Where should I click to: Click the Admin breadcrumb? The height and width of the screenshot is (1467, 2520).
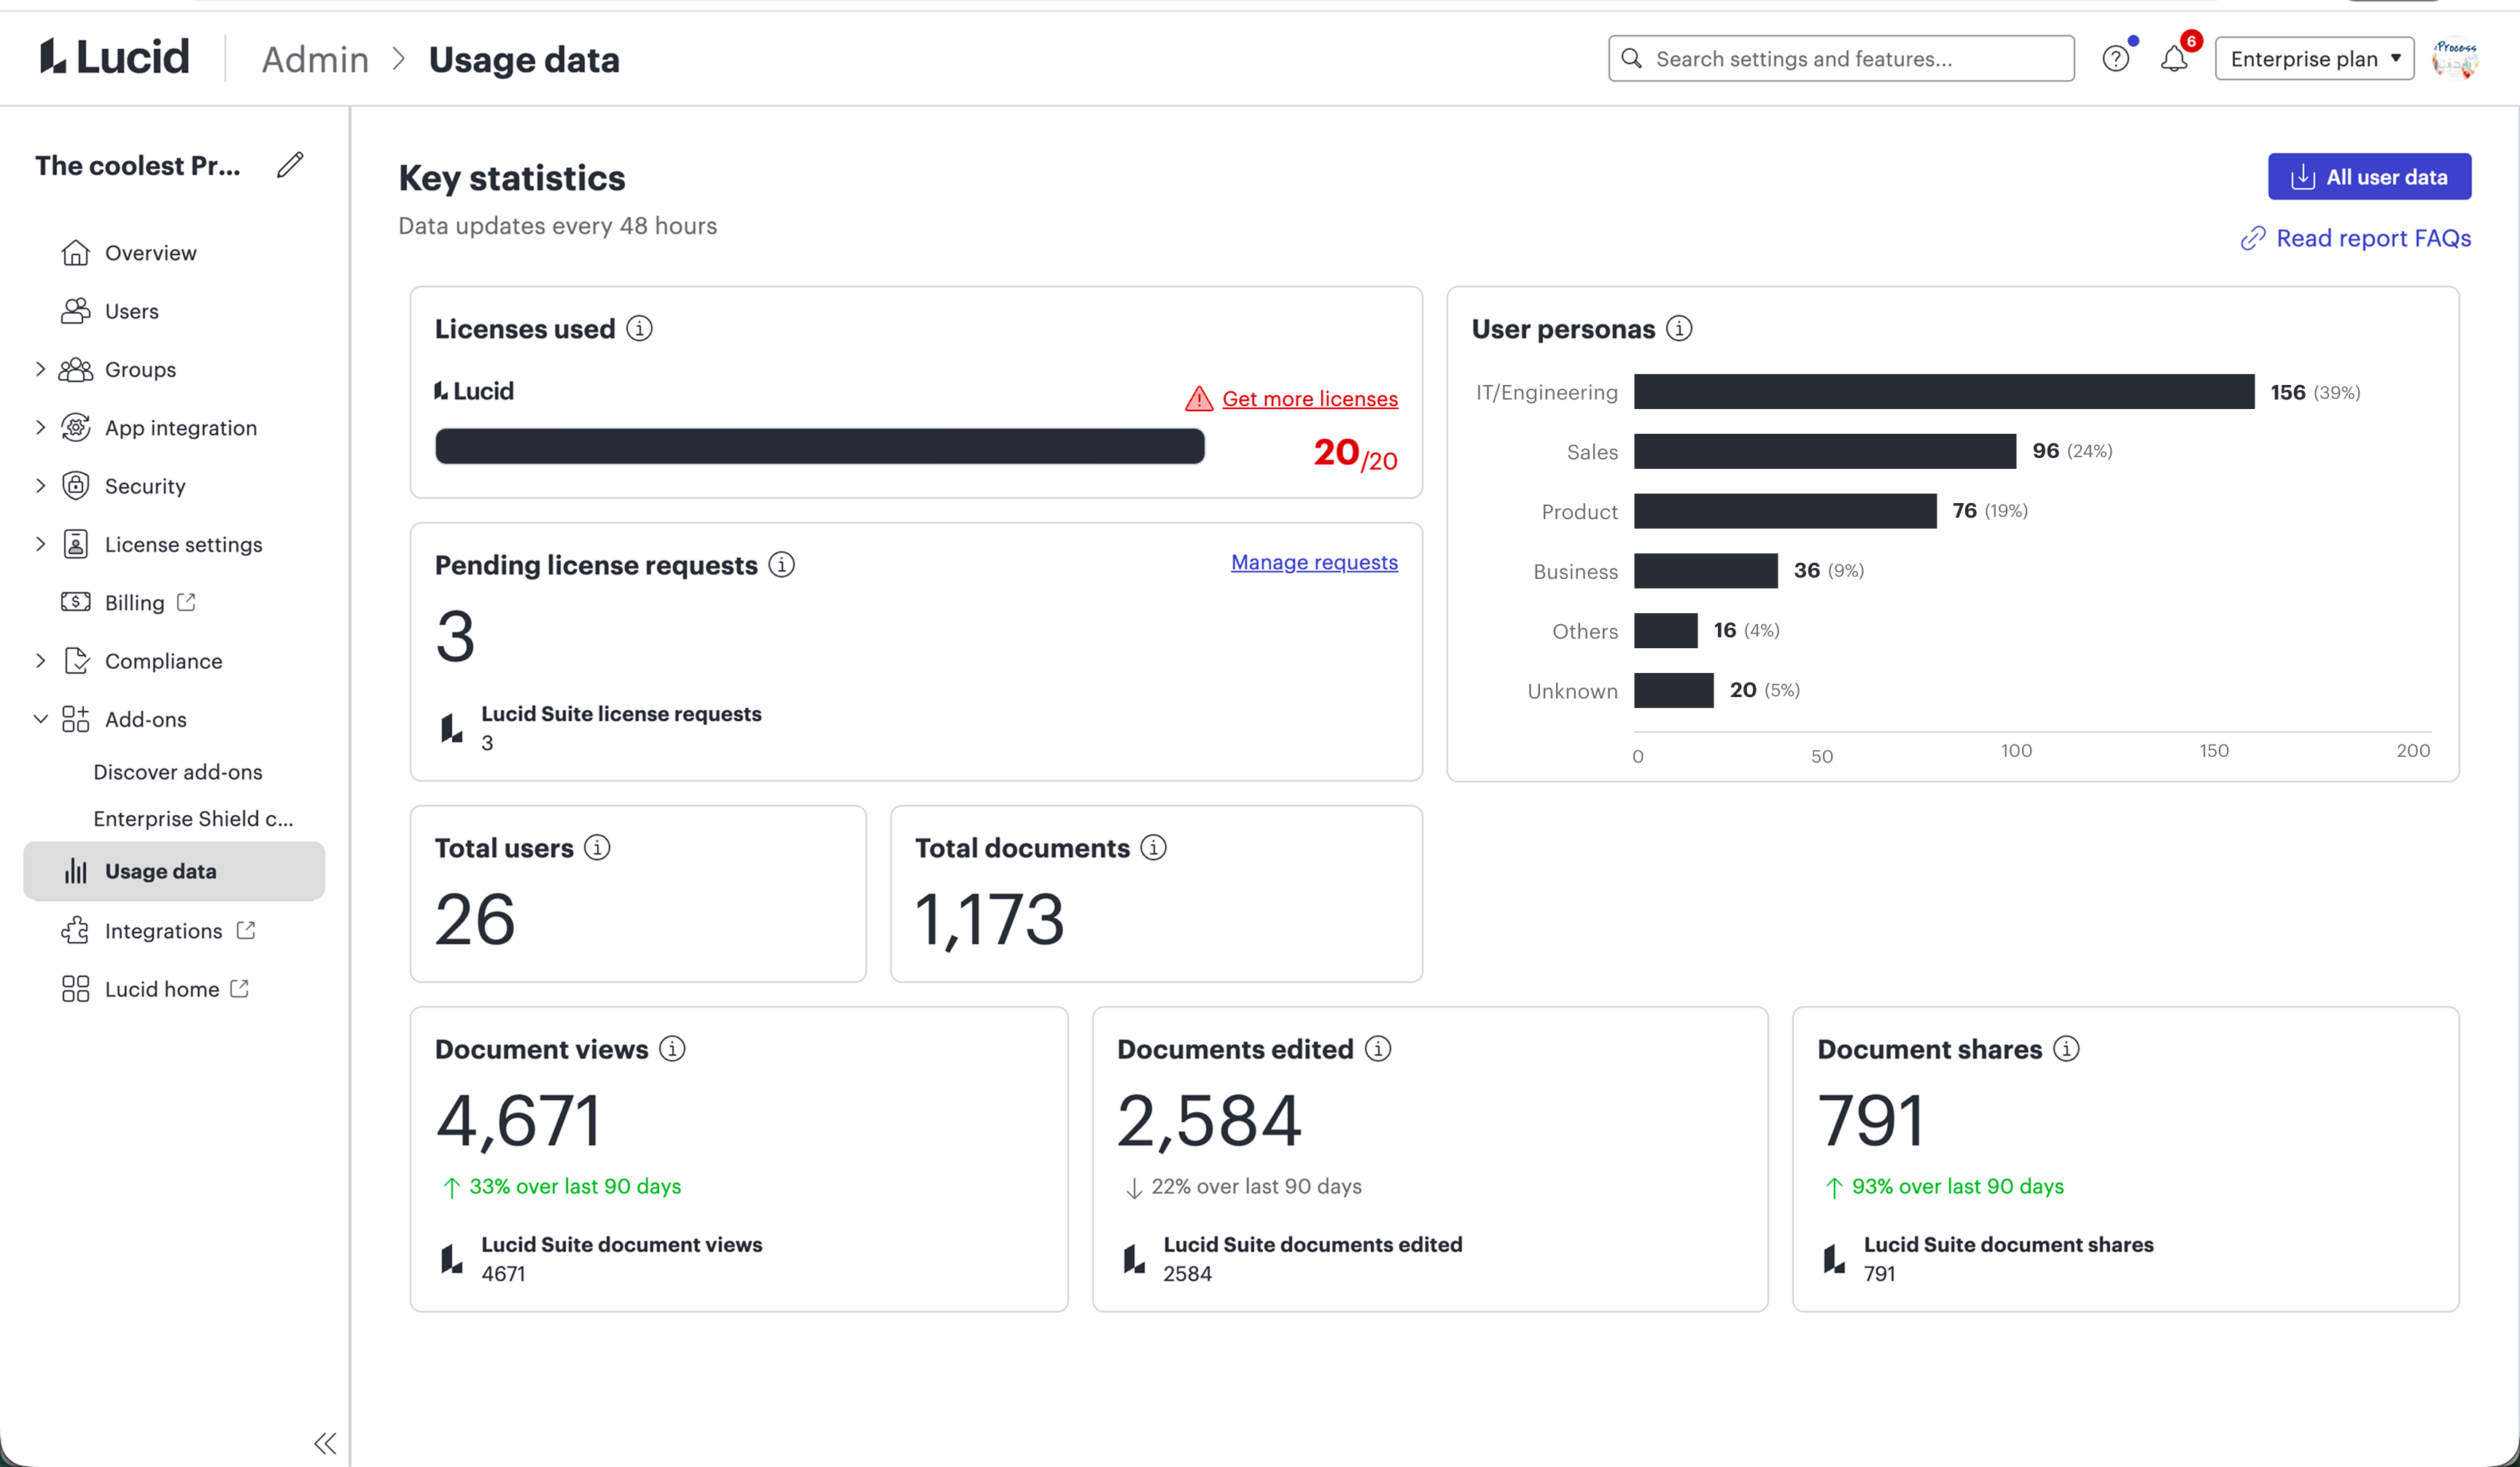coord(315,58)
